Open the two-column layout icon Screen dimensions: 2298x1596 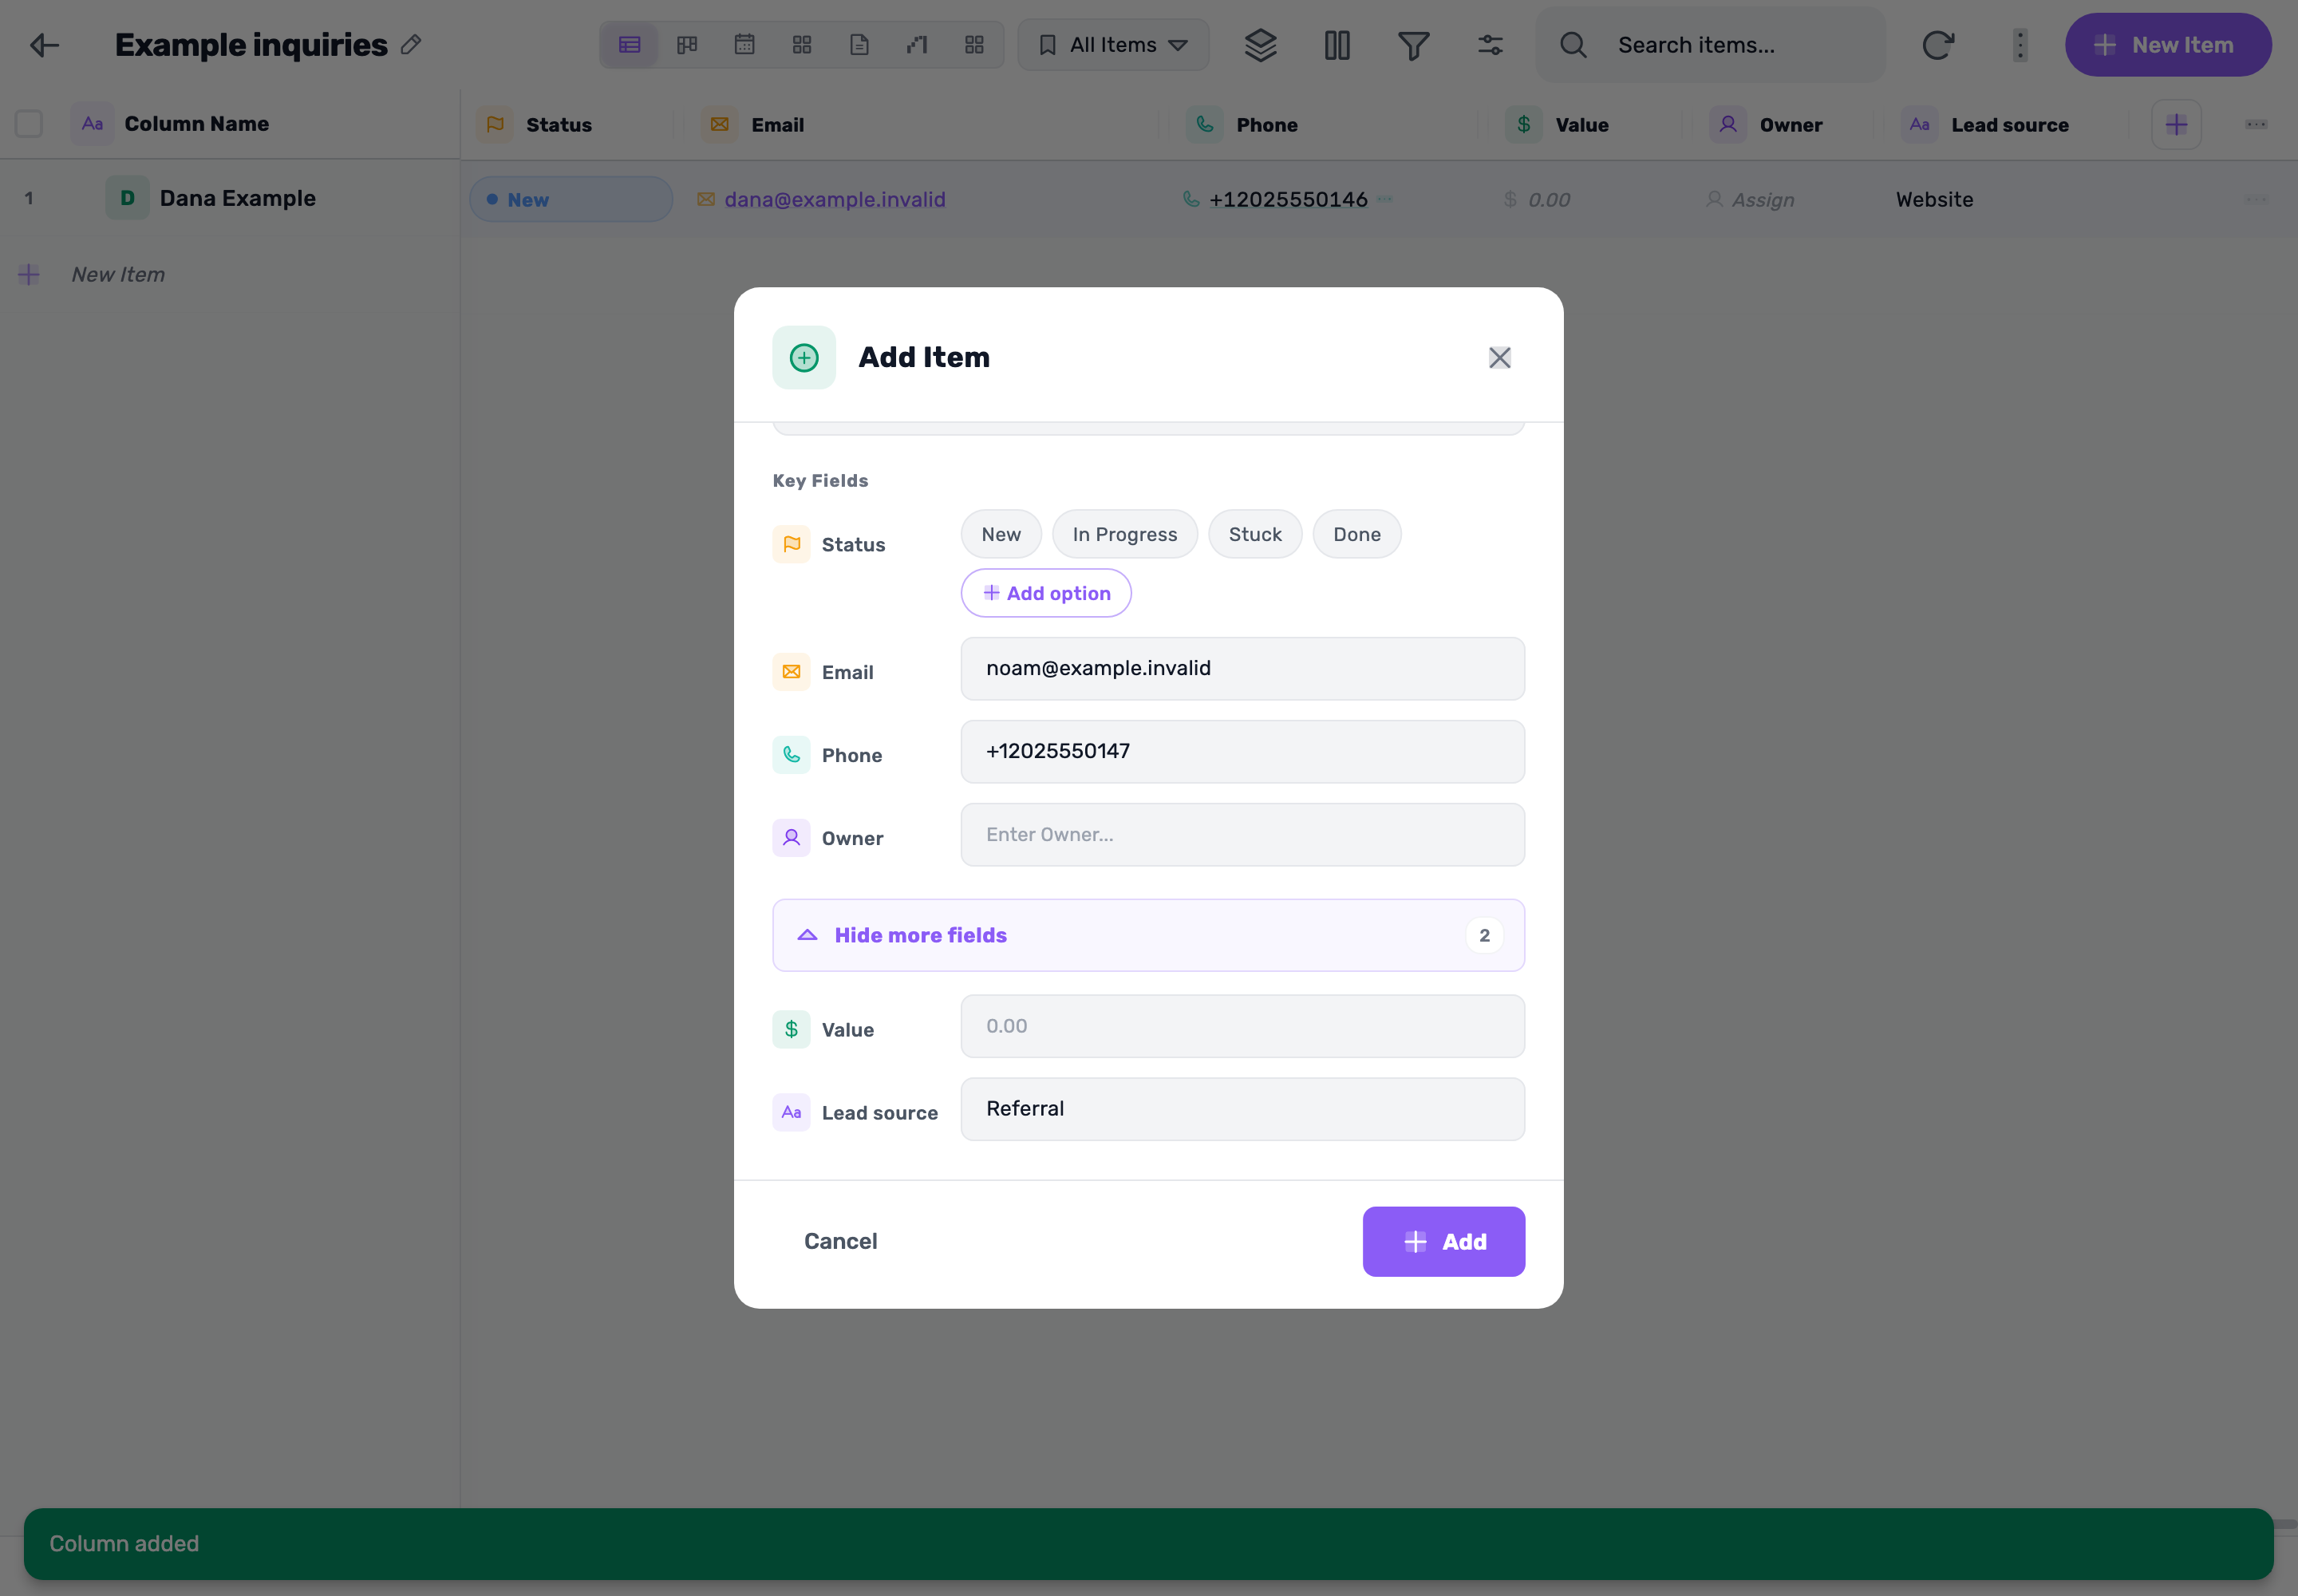[x=1337, y=45]
